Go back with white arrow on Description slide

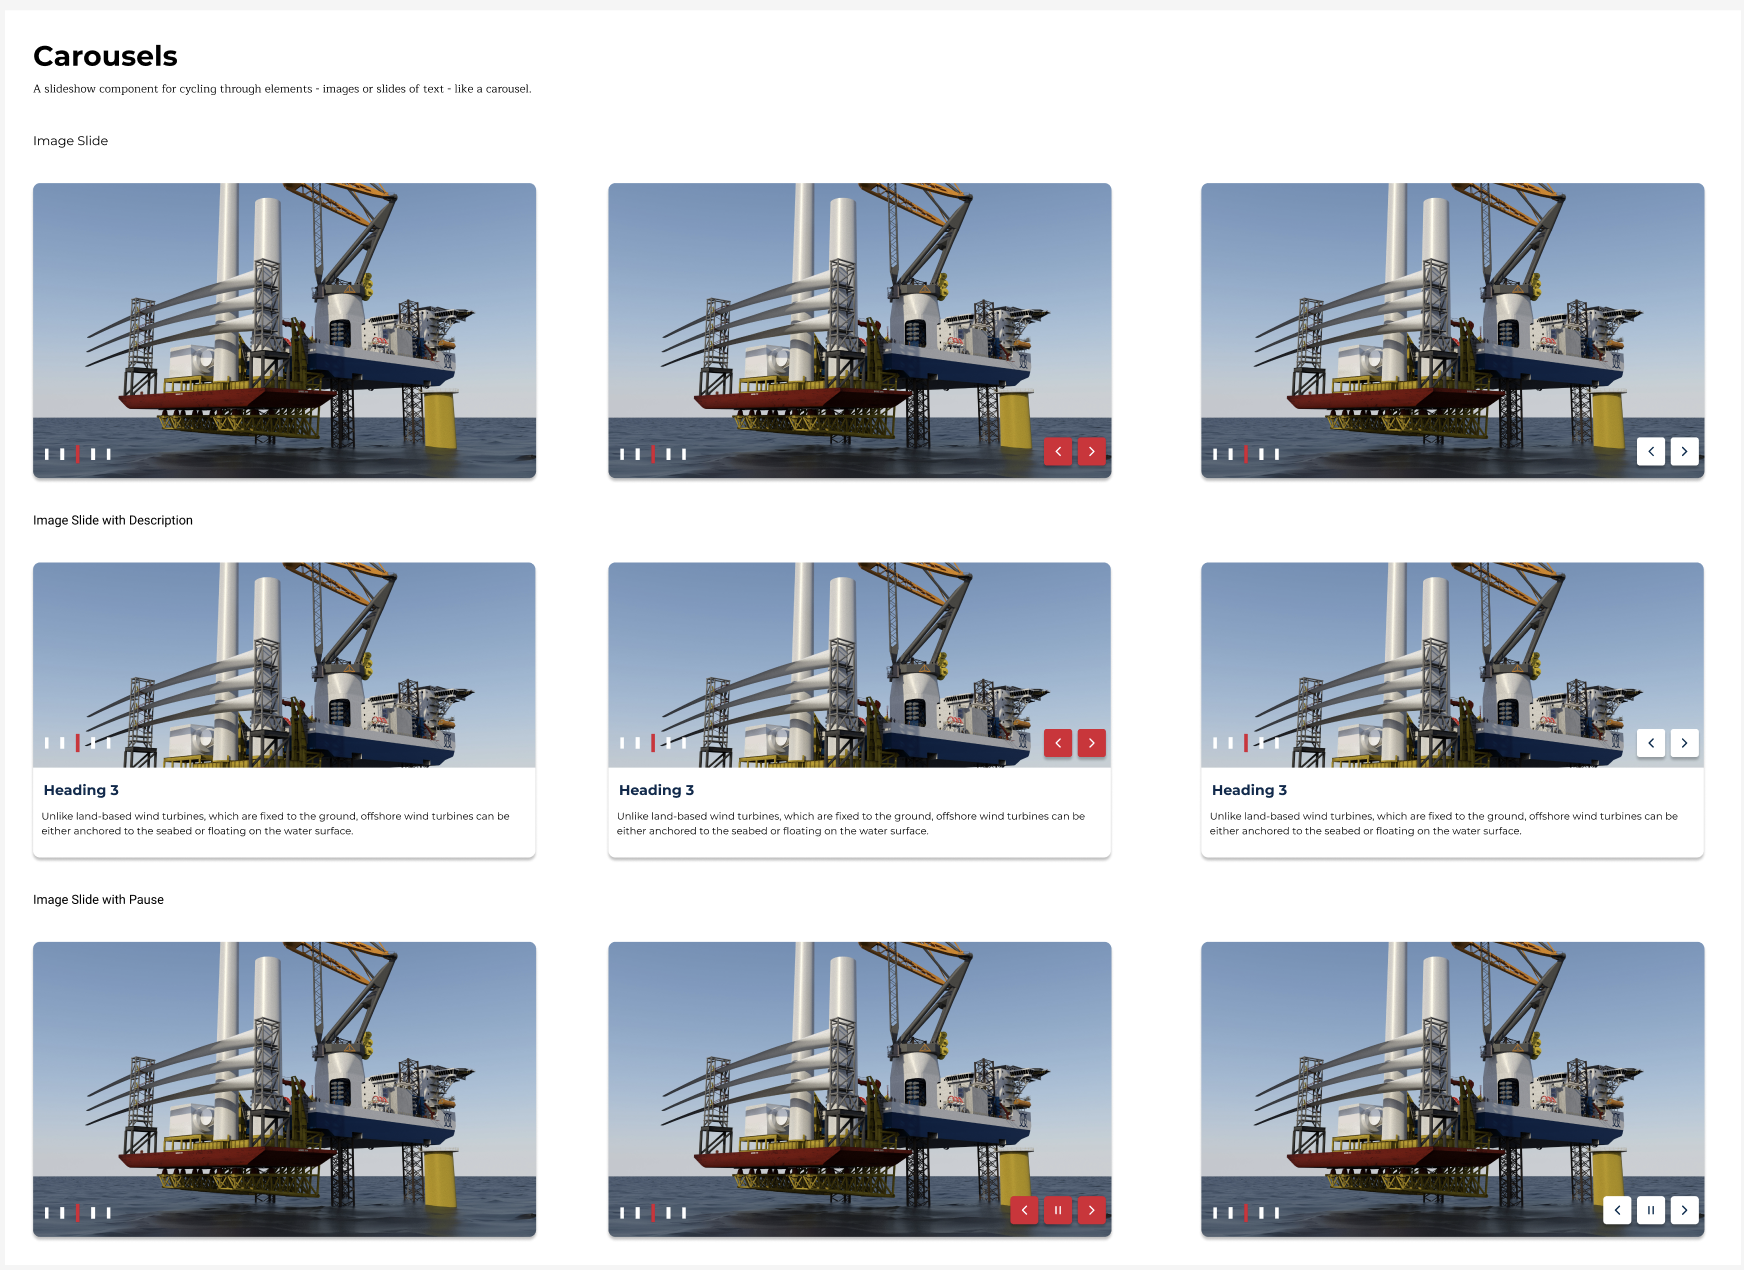[x=1651, y=743]
